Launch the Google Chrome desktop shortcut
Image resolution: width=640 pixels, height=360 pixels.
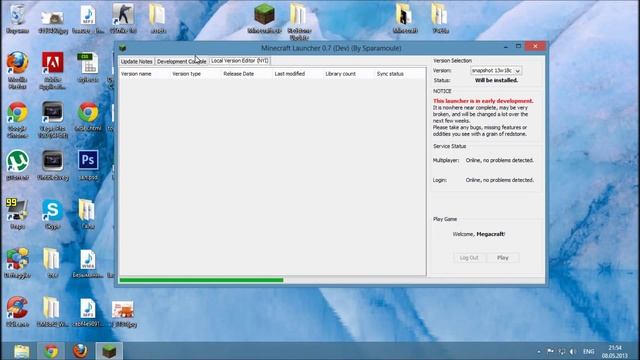coord(17,120)
